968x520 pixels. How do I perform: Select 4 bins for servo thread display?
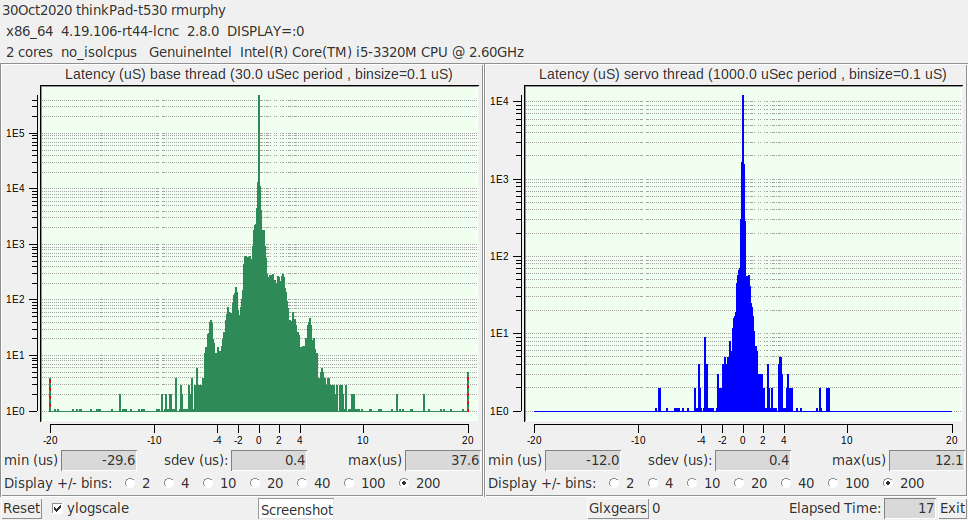[x=653, y=483]
